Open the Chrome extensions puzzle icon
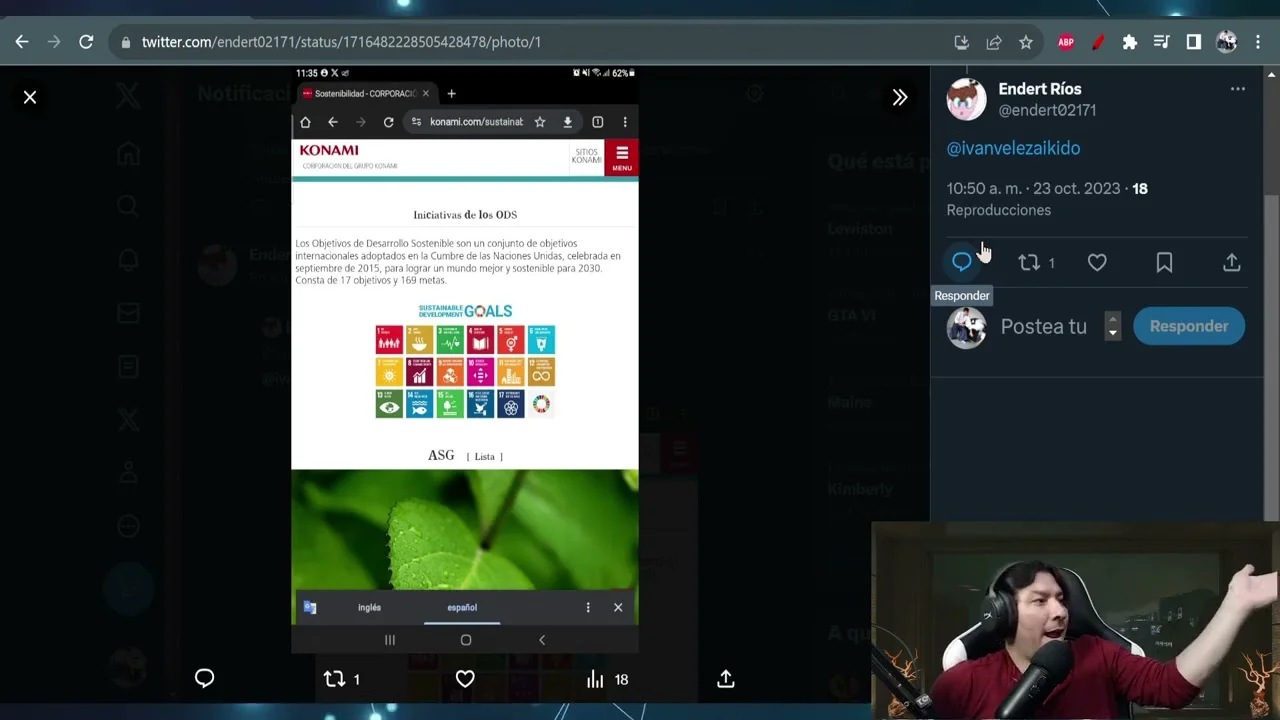The width and height of the screenshot is (1280, 720). (1129, 42)
